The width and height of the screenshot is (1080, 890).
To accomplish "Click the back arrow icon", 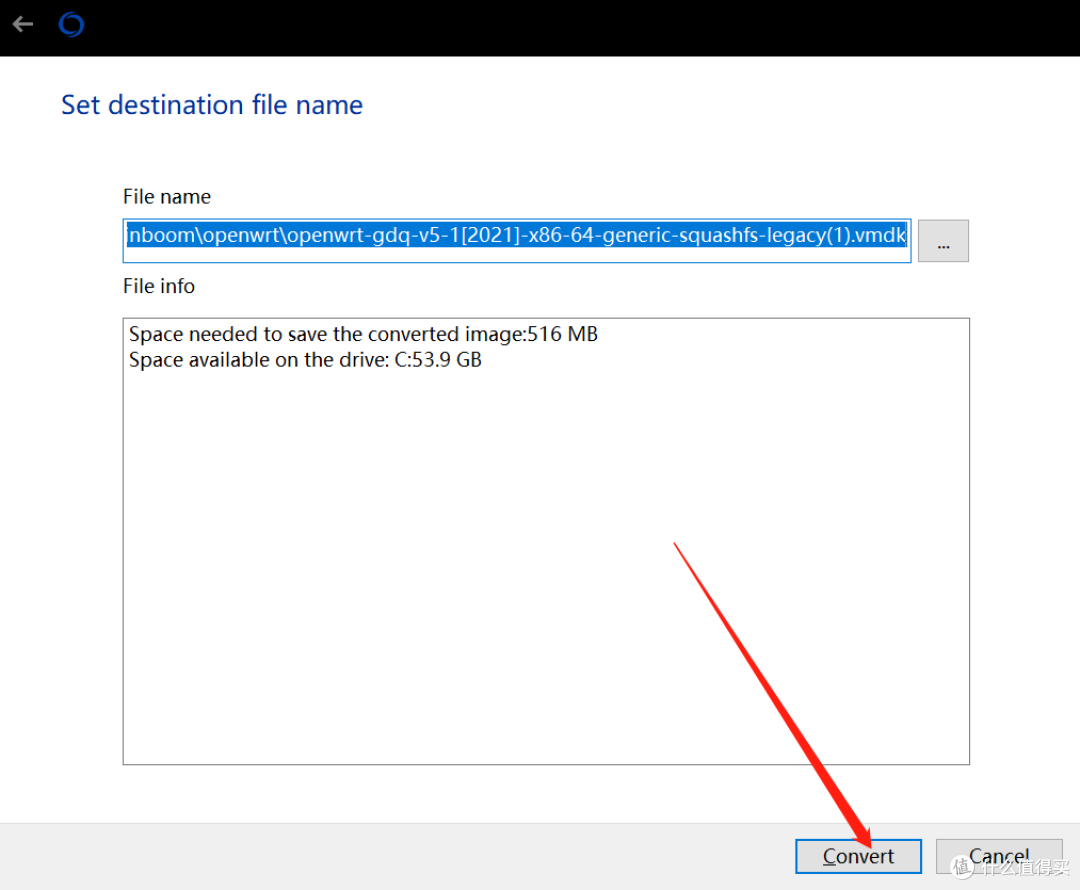I will (22, 25).
